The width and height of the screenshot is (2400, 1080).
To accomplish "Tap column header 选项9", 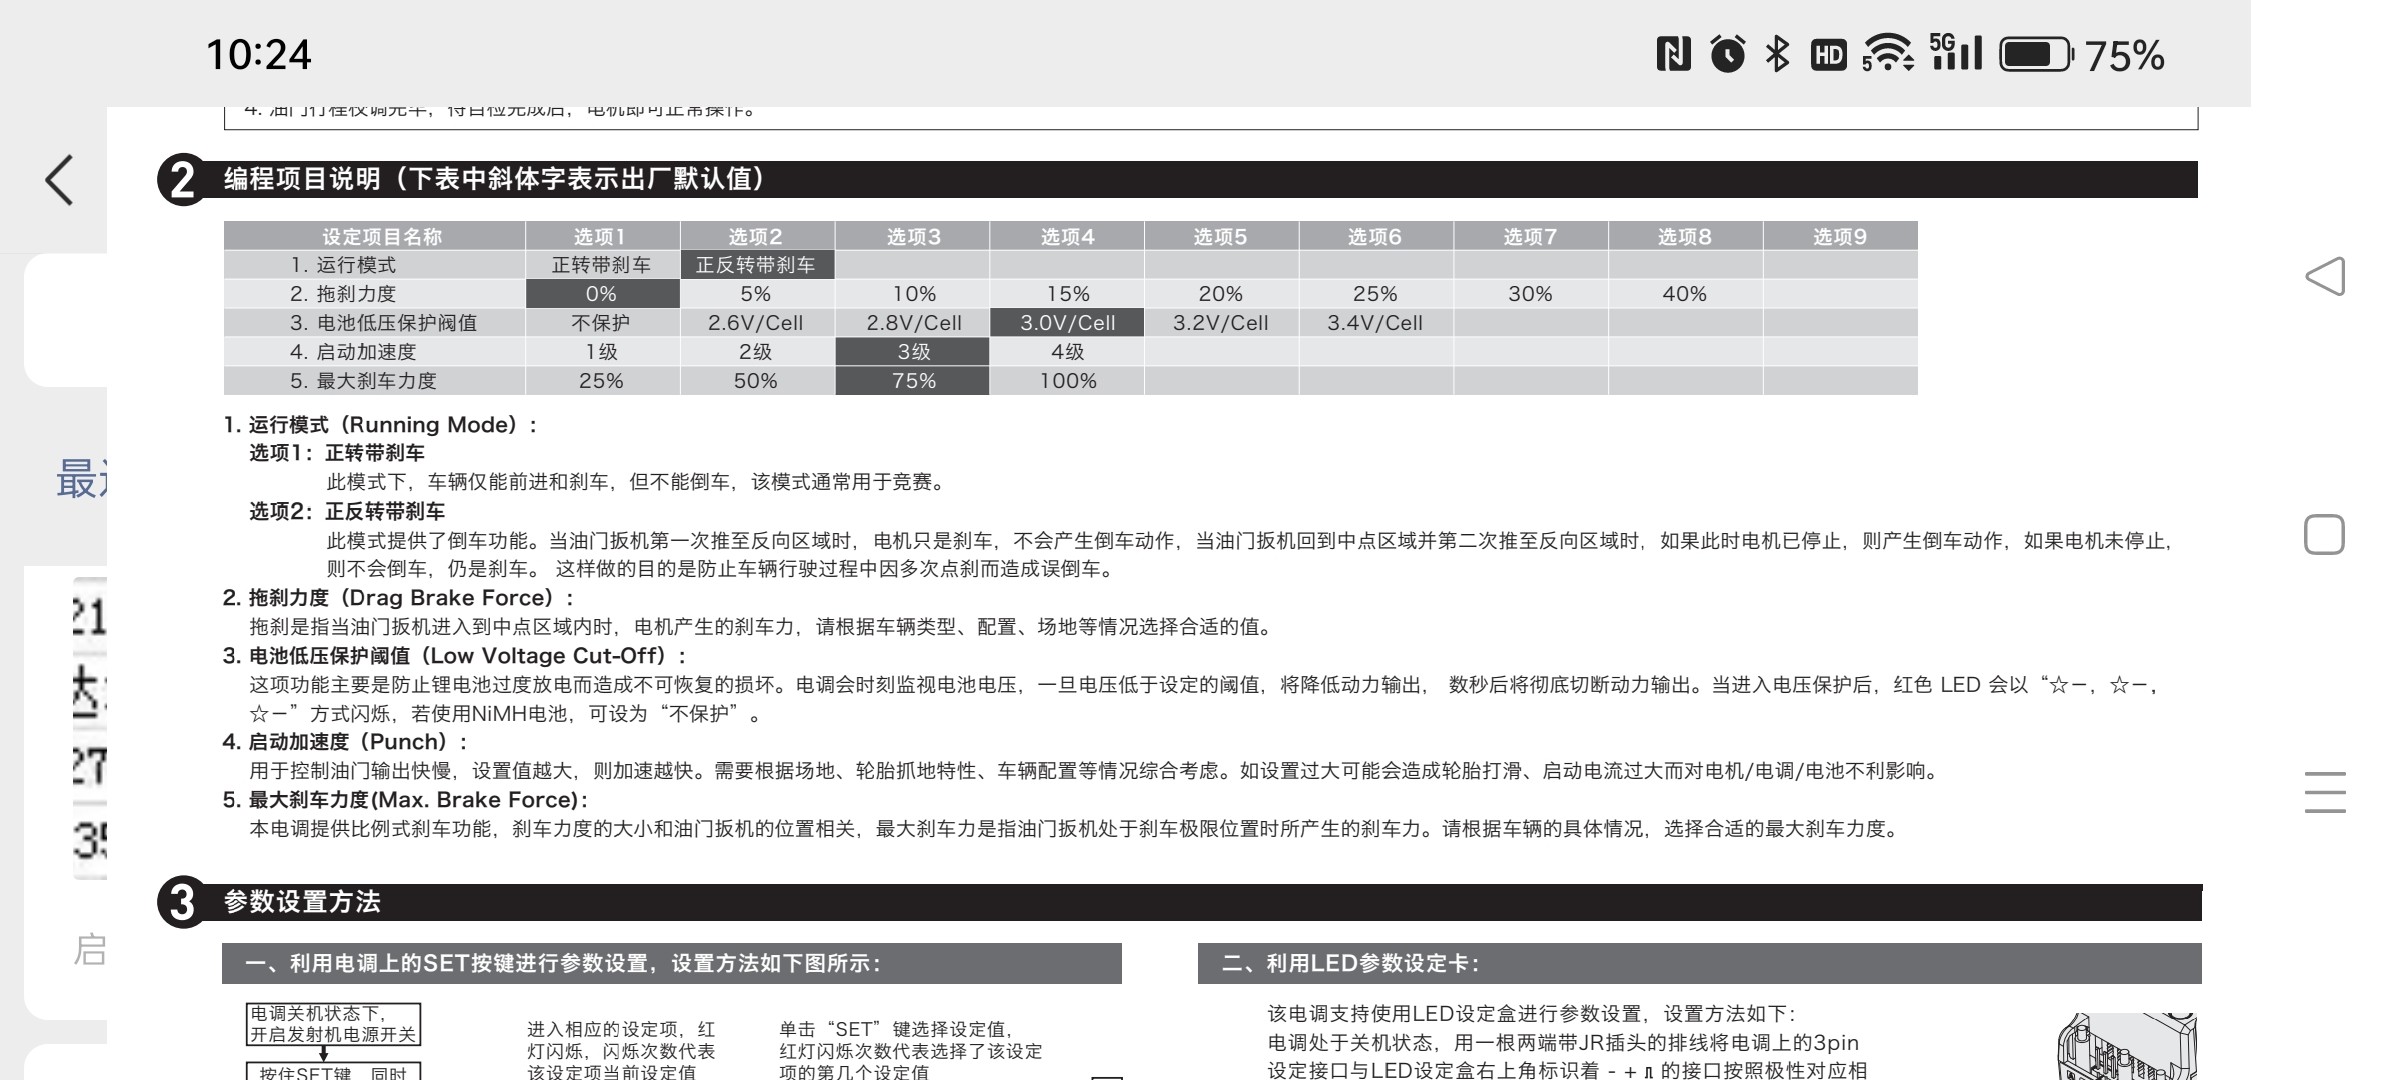I will click(1840, 236).
